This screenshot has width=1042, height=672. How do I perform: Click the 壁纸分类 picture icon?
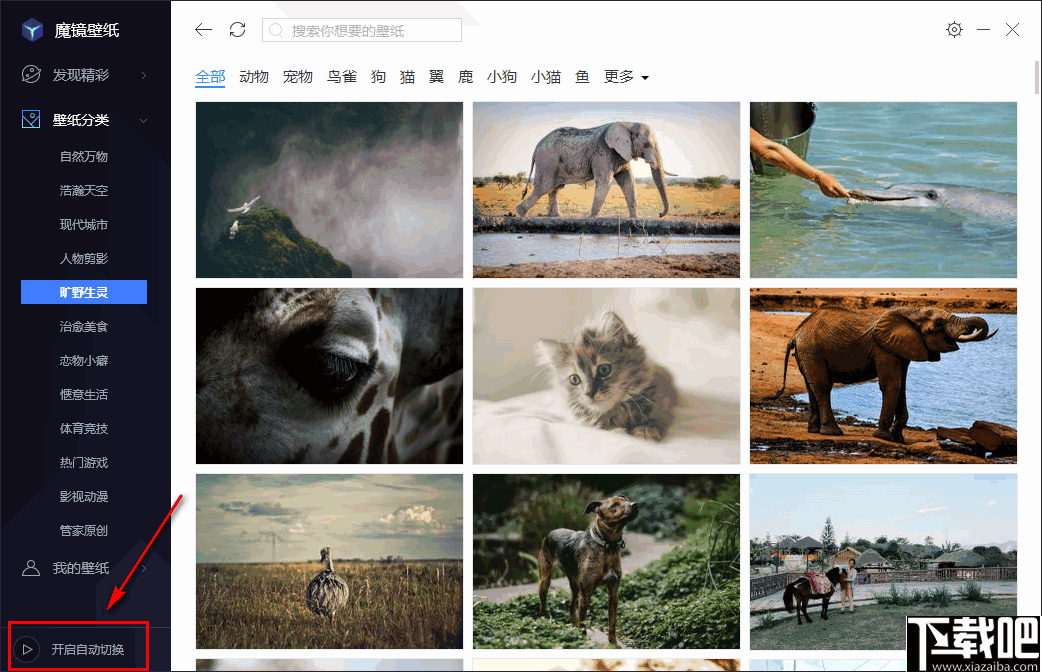[x=32, y=120]
